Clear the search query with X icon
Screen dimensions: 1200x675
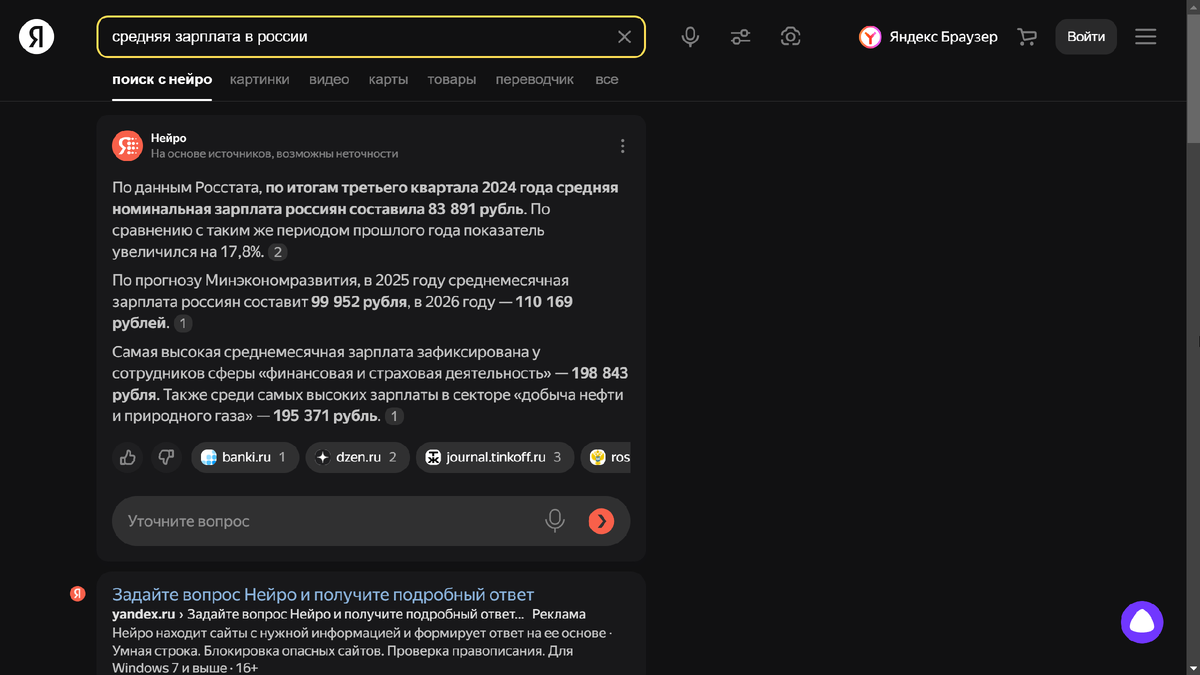click(x=624, y=37)
